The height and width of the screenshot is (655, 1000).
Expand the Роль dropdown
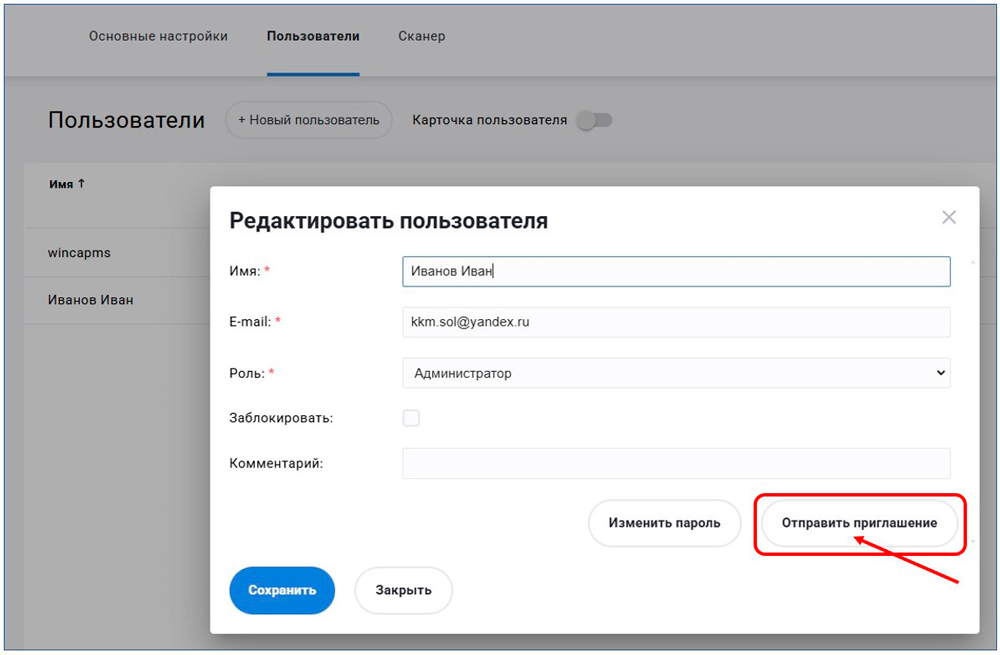tap(676, 373)
